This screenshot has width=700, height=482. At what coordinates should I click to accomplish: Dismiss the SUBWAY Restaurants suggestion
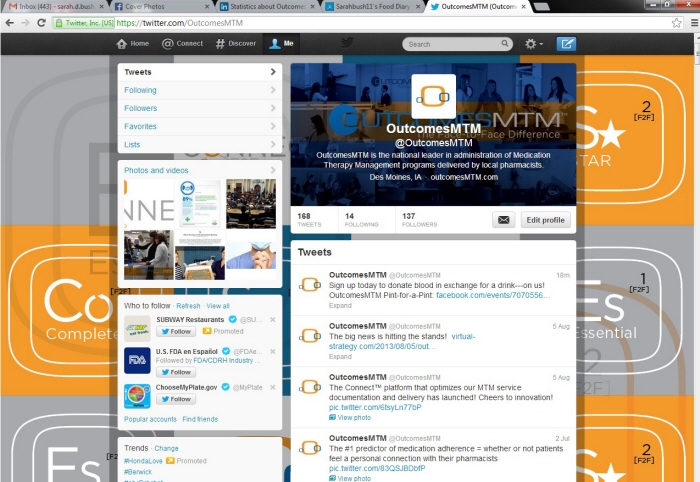tap(274, 320)
